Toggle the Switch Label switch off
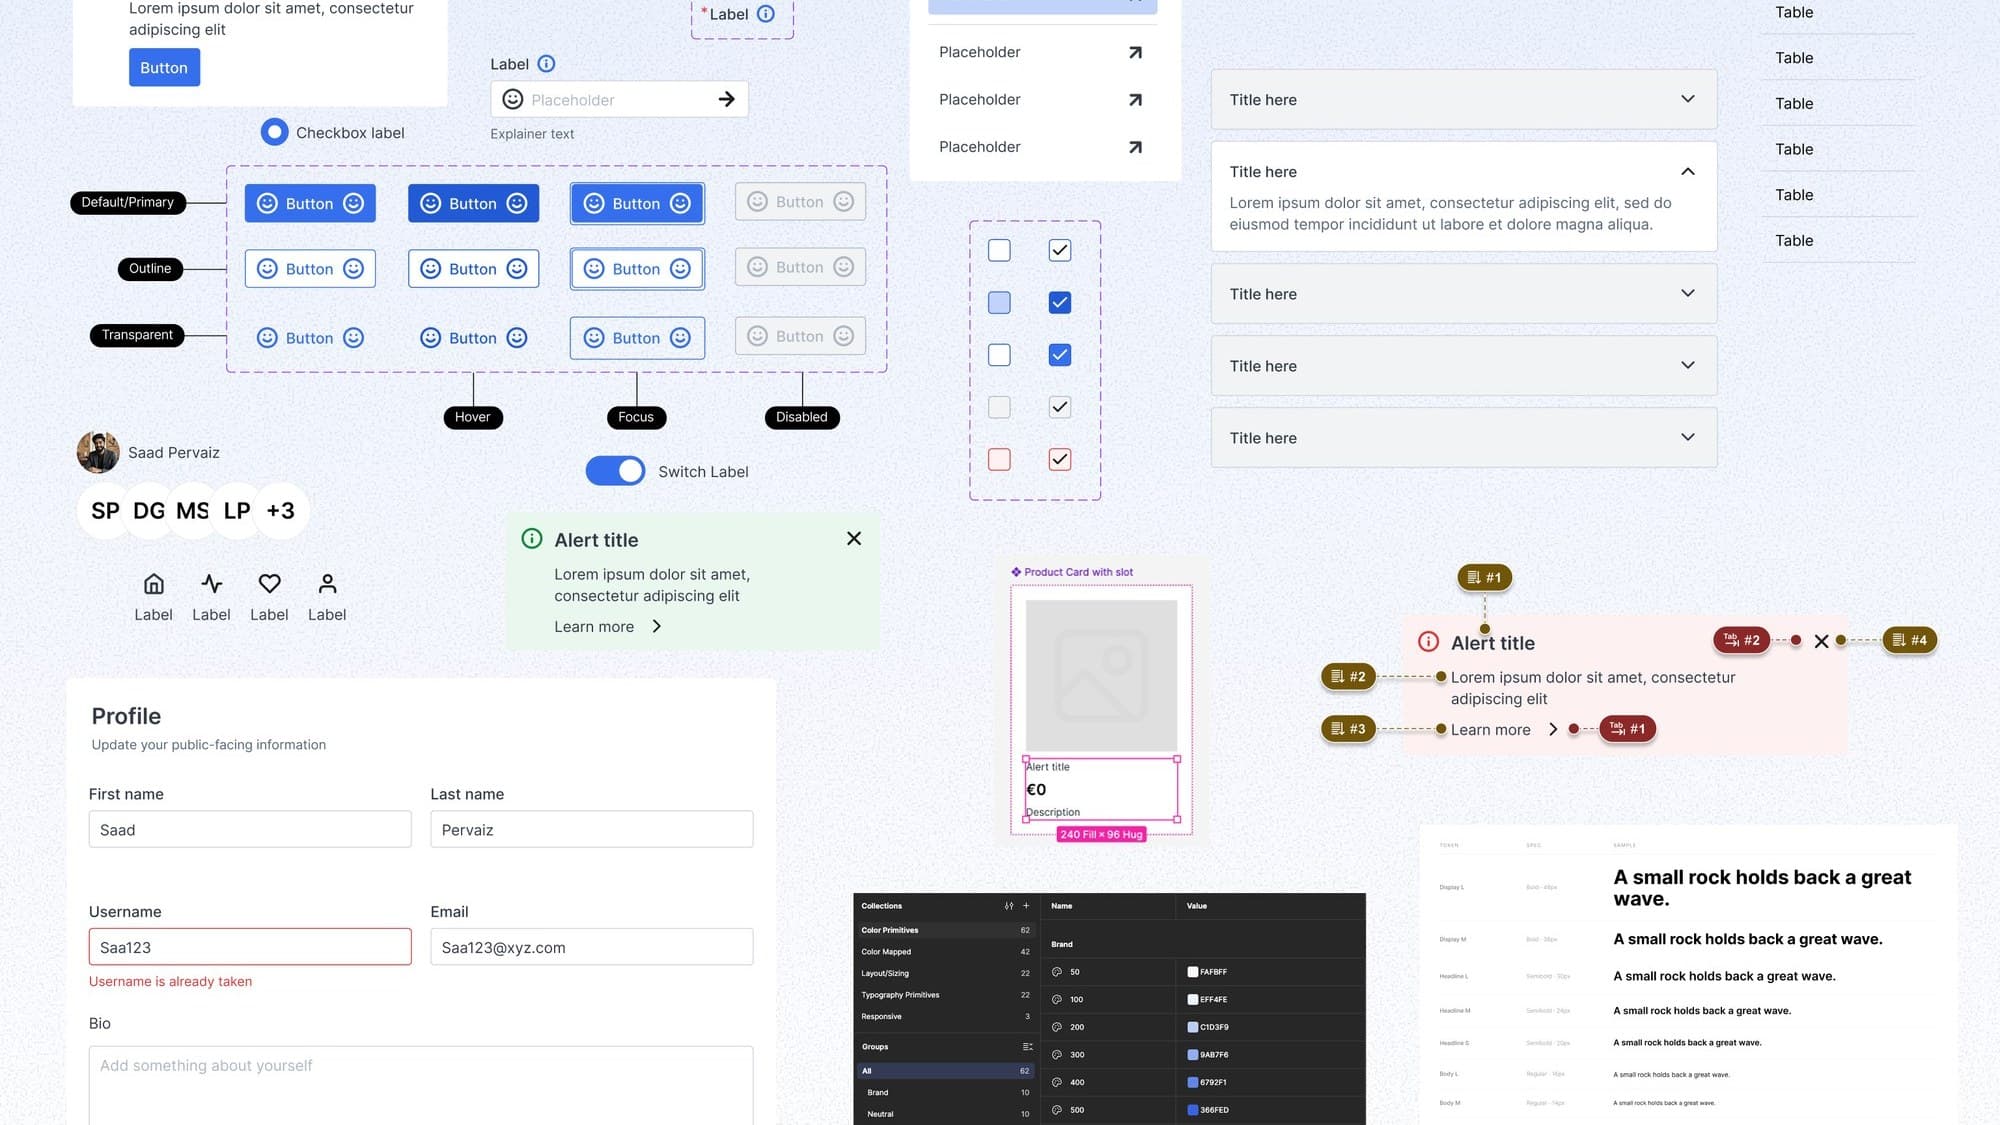This screenshot has height=1125, width=2000. pyautogui.click(x=615, y=471)
